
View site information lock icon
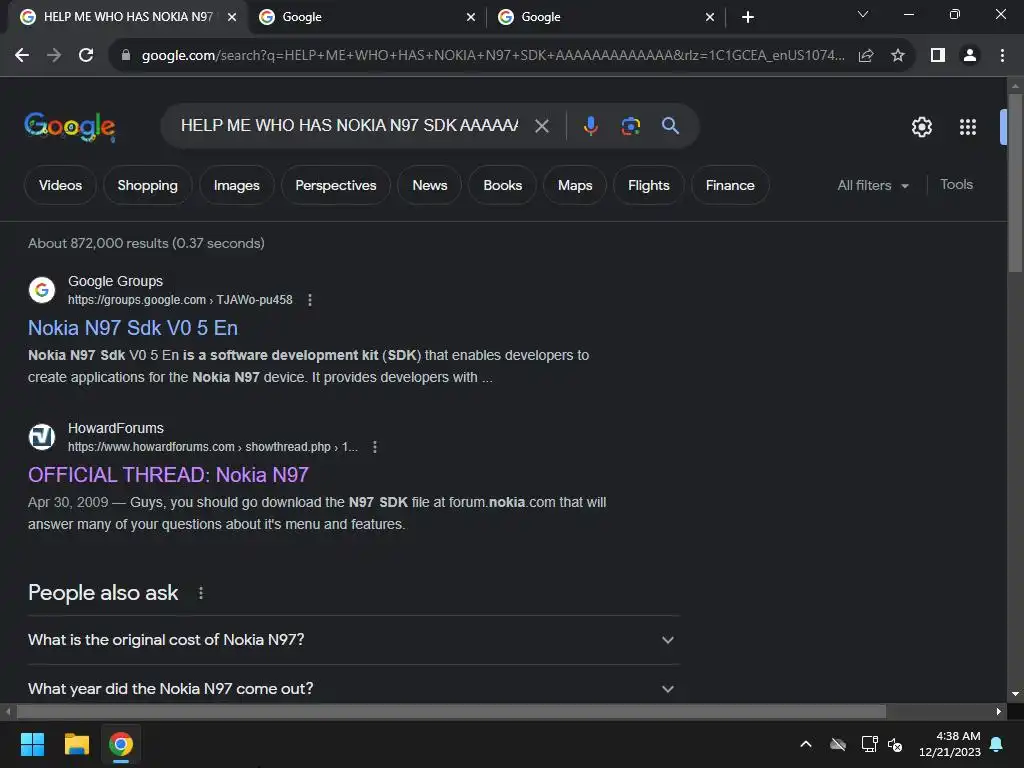click(126, 56)
